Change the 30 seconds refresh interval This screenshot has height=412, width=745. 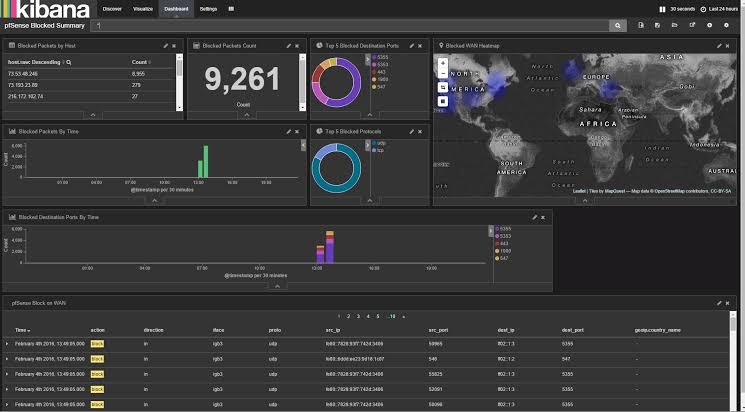pyautogui.click(x=682, y=9)
